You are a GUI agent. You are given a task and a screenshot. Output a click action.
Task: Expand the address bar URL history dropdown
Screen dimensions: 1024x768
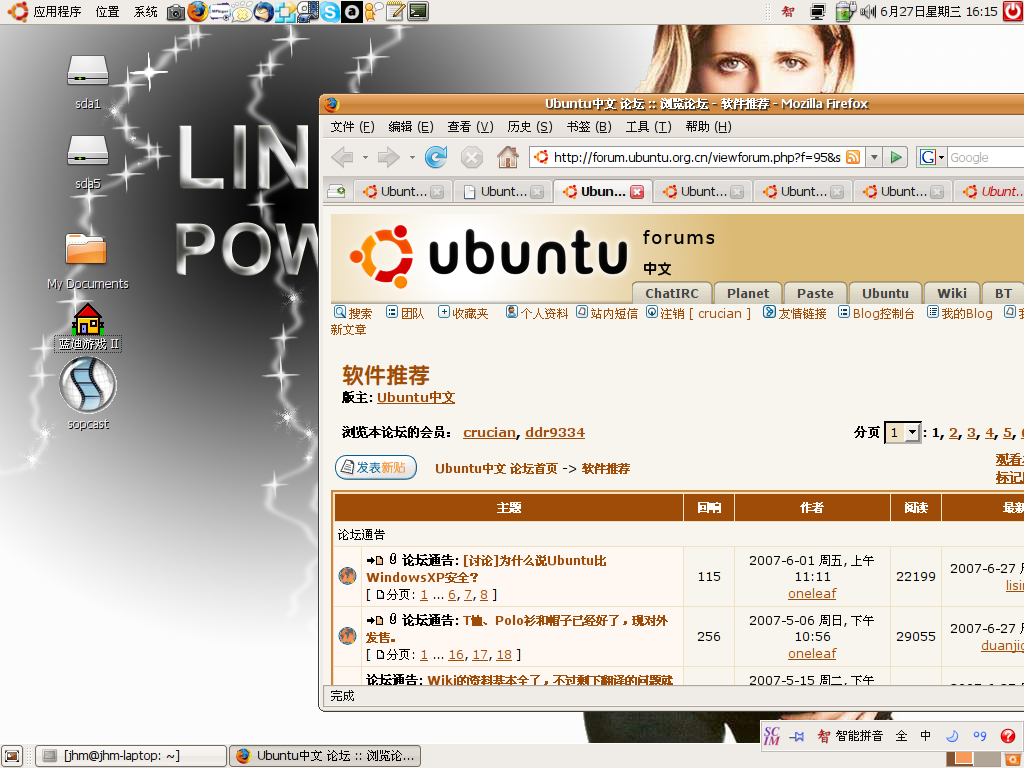click(x=874, y=157)
